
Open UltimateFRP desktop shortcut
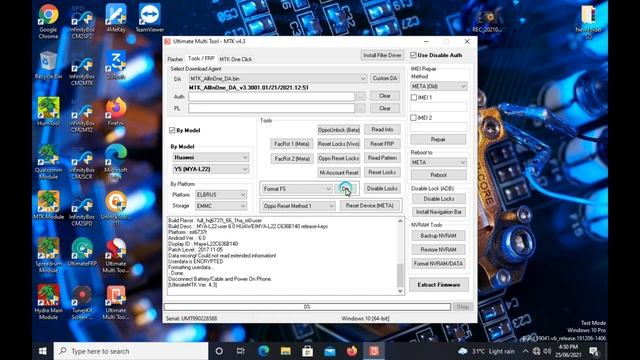[82, 252]
